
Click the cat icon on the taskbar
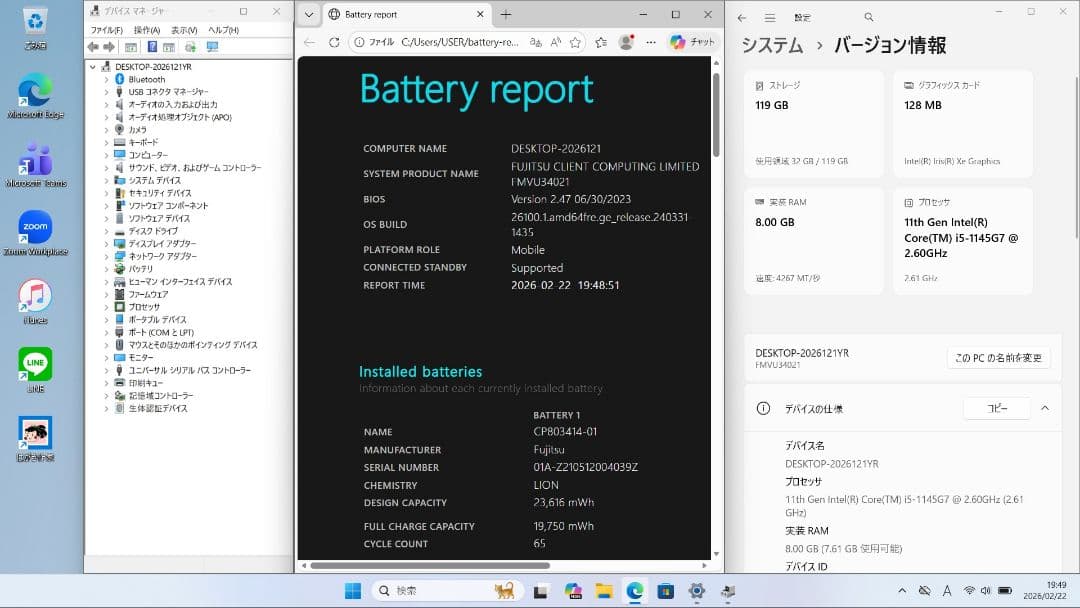[504, 590]
